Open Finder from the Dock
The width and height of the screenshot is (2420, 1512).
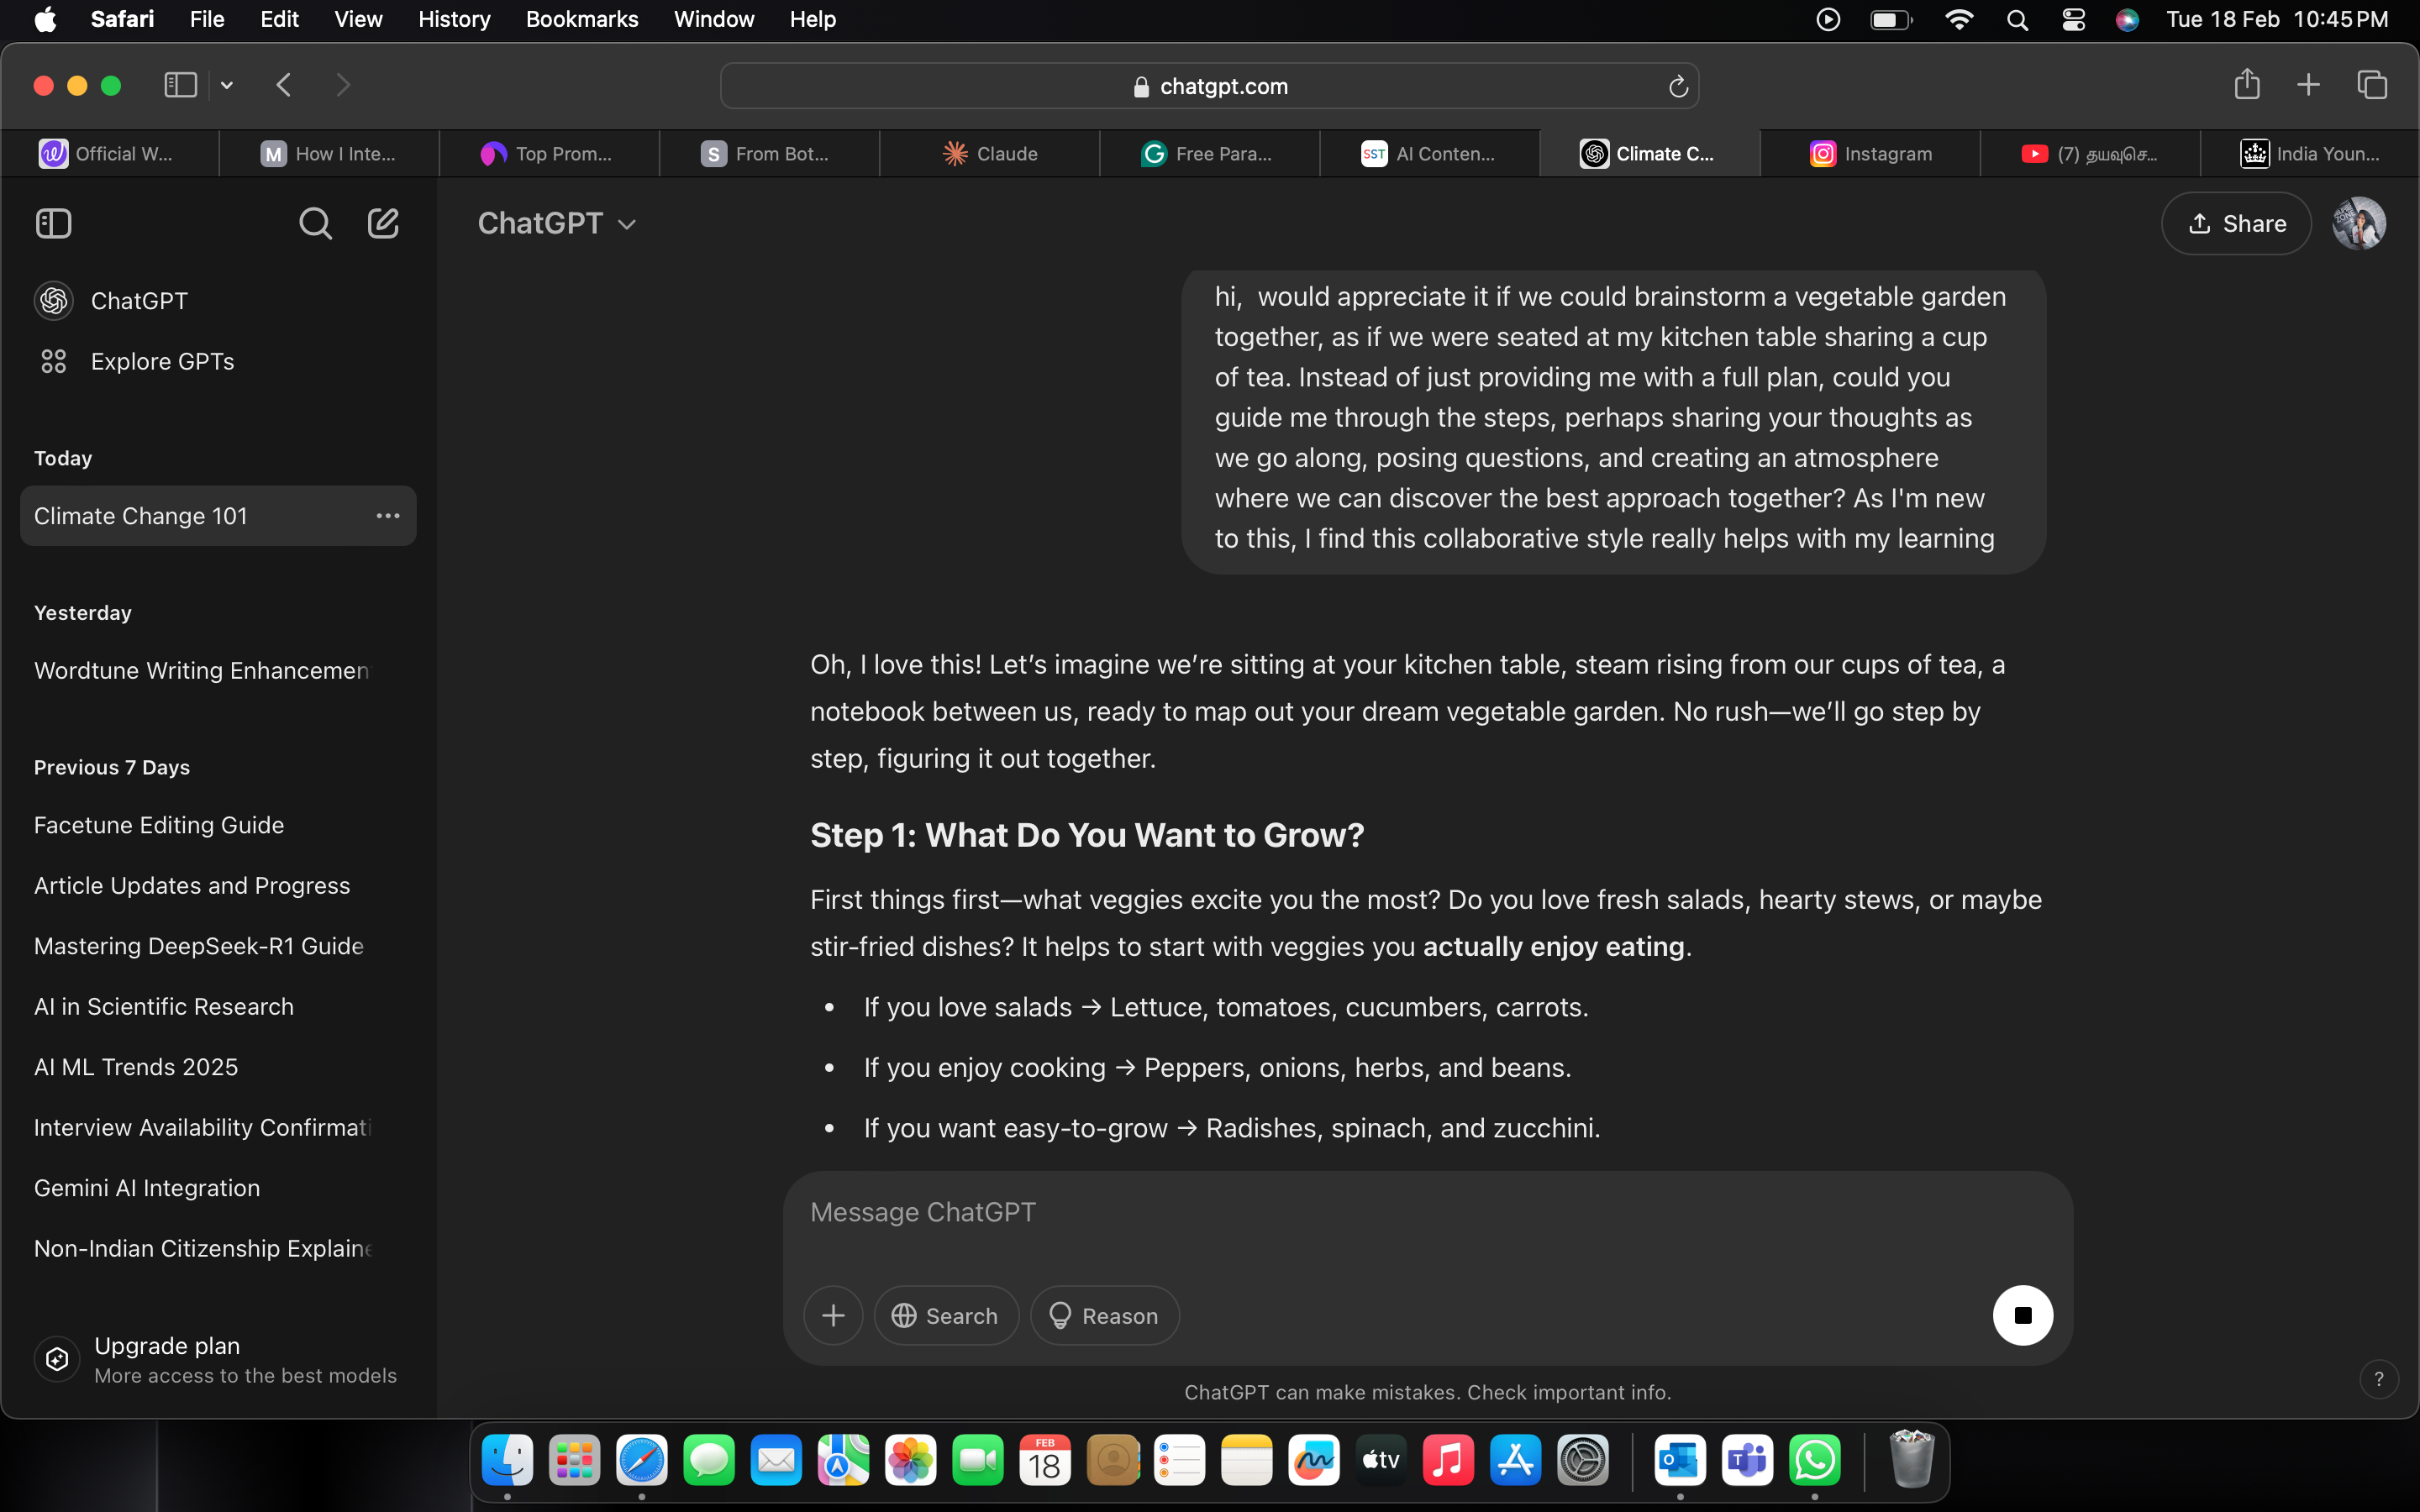tap(507, 1461)
